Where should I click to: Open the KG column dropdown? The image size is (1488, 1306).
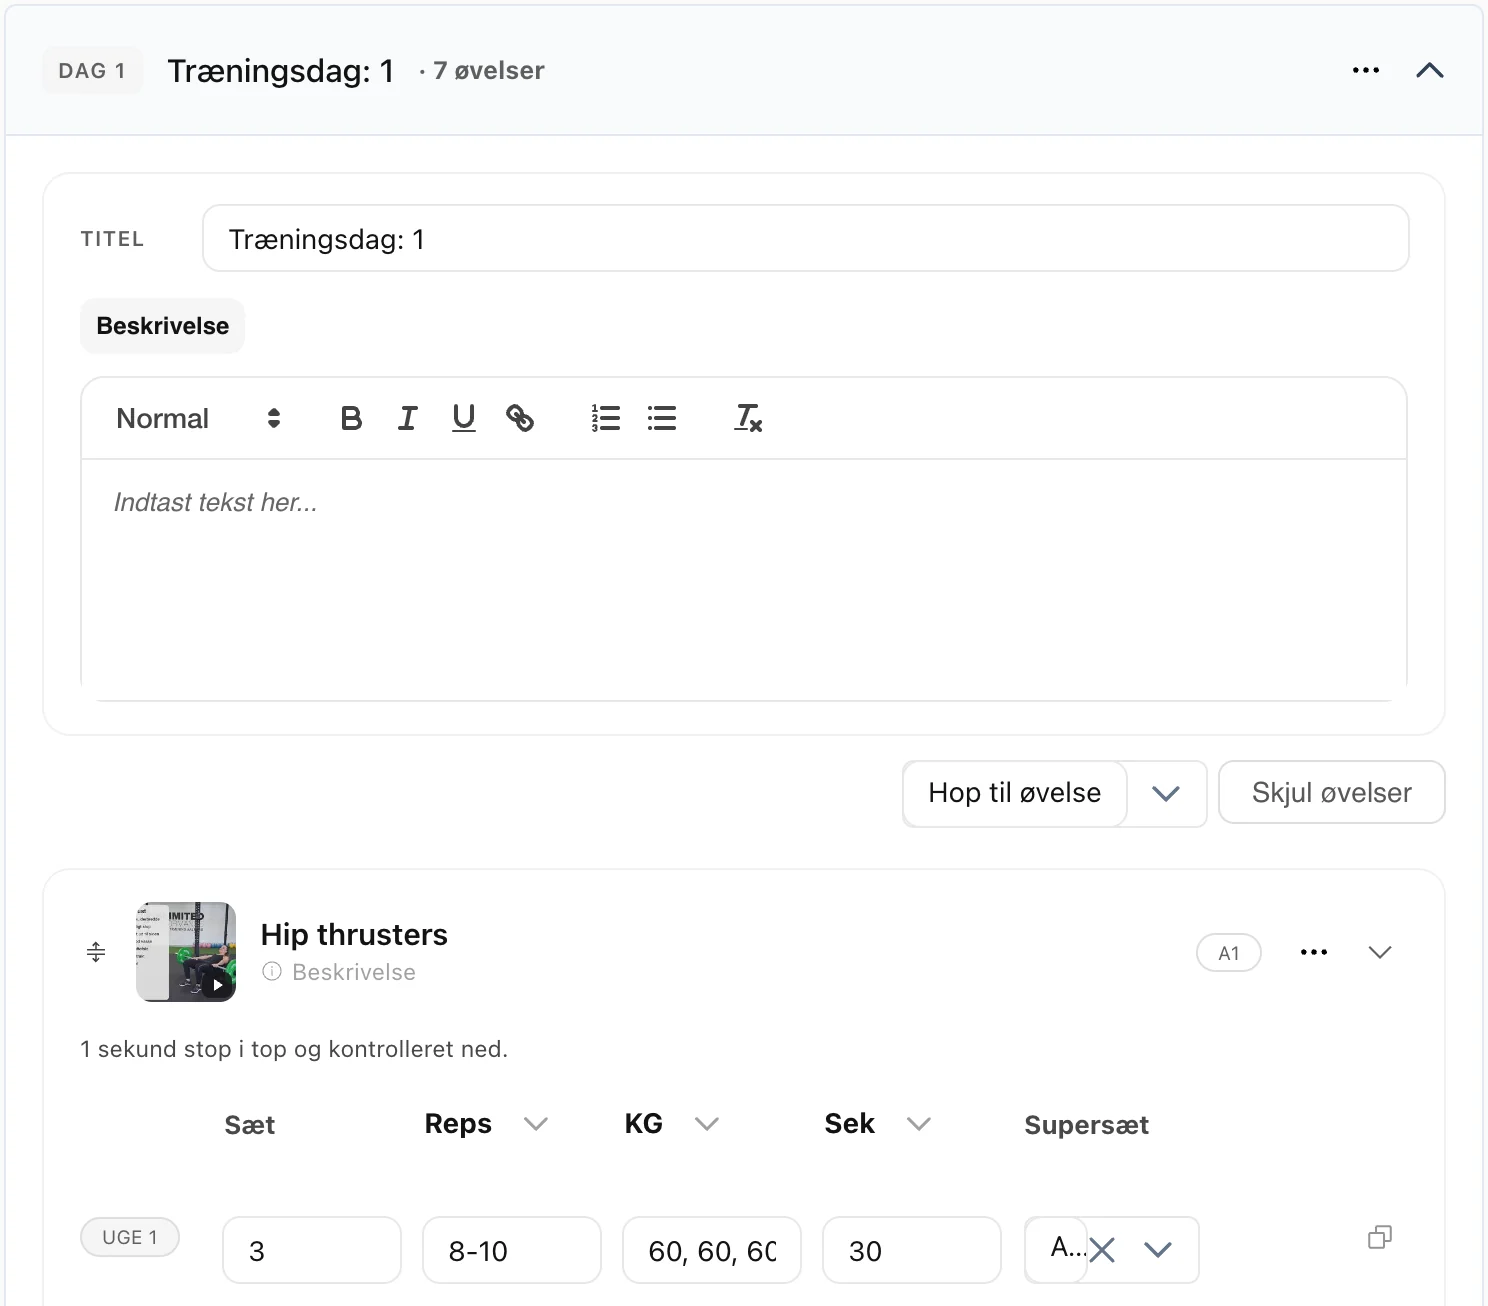[707, 1124]
